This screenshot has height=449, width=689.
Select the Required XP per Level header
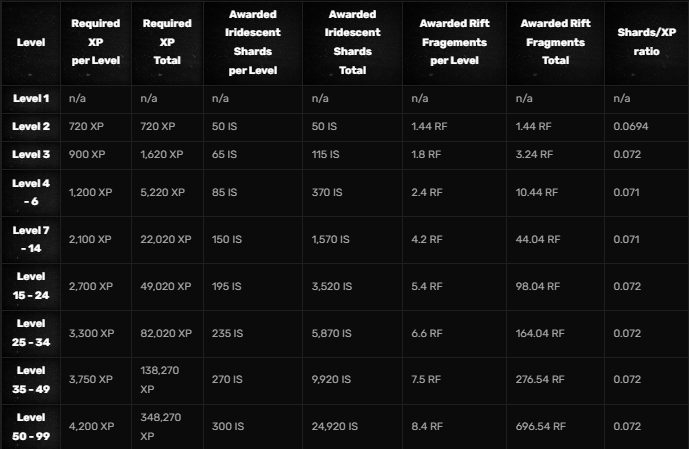(x=95, y=42)
